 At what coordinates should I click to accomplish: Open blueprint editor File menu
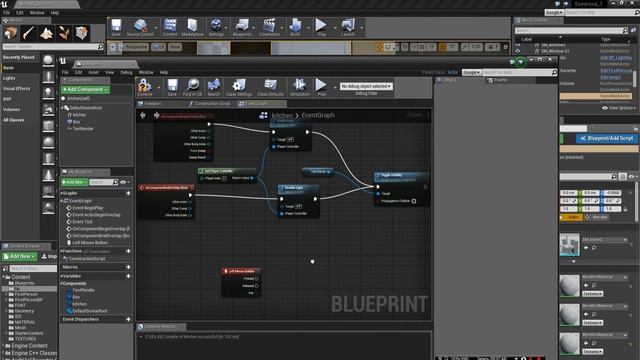(65, 72)
